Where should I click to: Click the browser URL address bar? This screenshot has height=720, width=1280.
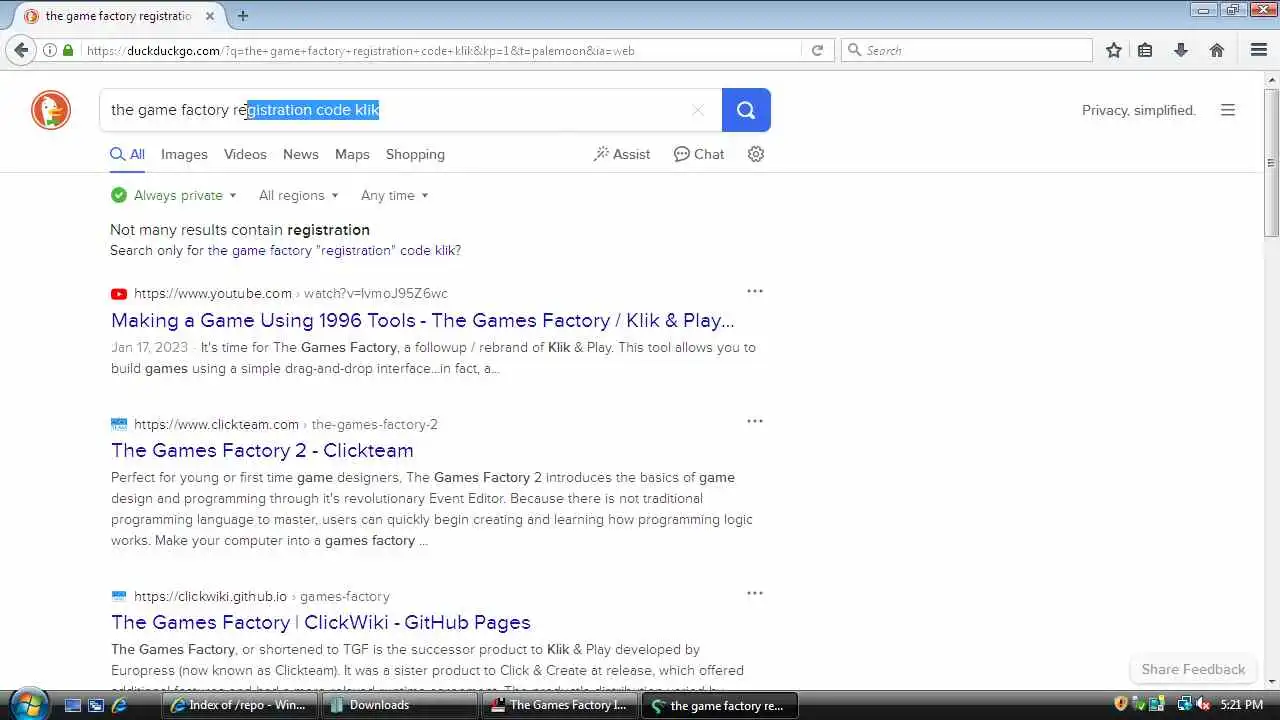click(440, 50)
